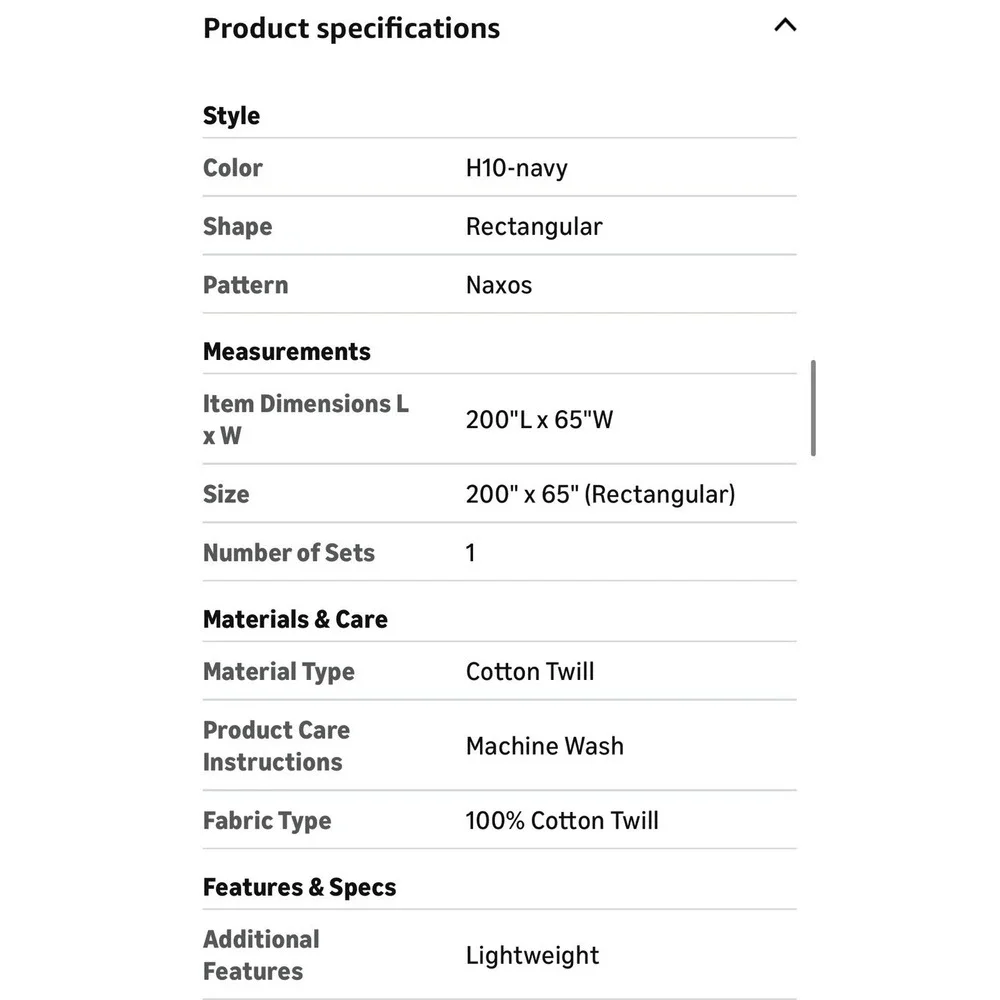Select the Cotton Twill material value
The width and height of the screenshot is (1000, 1000).
[x=530, y=672]
